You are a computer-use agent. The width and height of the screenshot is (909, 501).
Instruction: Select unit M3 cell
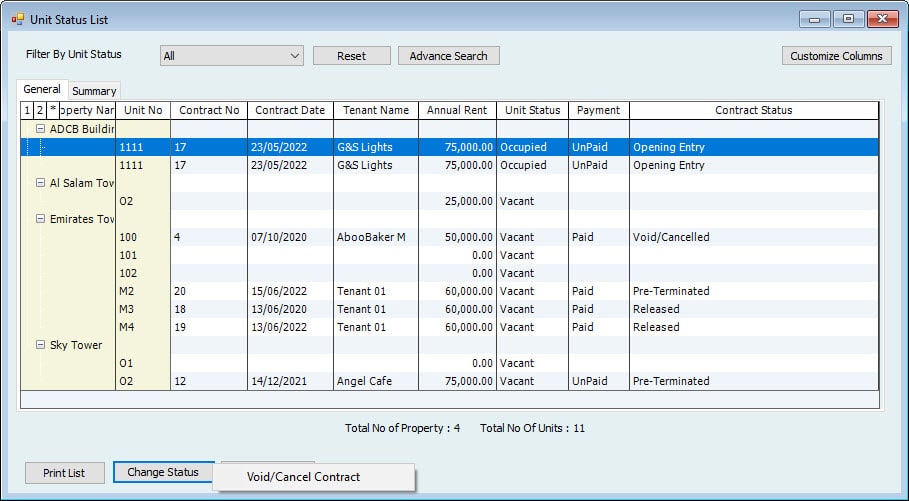[x=143, y=308]
